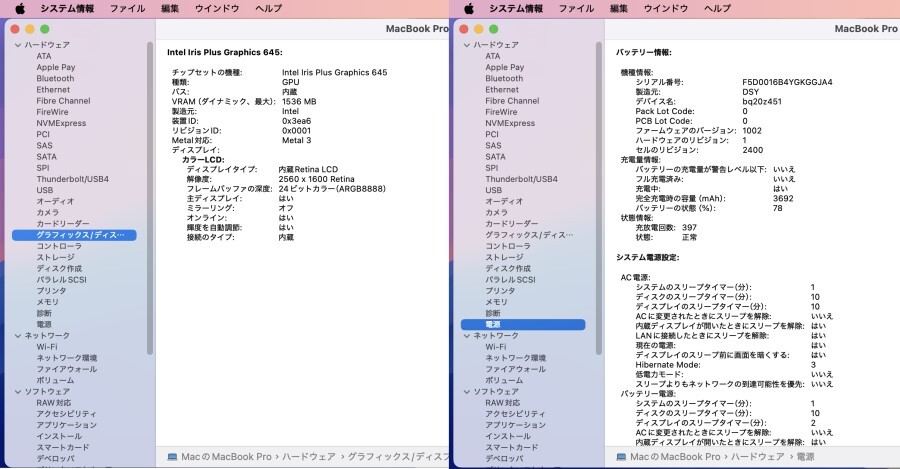Viewport: 900px width, 469px height.
Task: Select SAS in right window sidebar
Action: point(493,145)
